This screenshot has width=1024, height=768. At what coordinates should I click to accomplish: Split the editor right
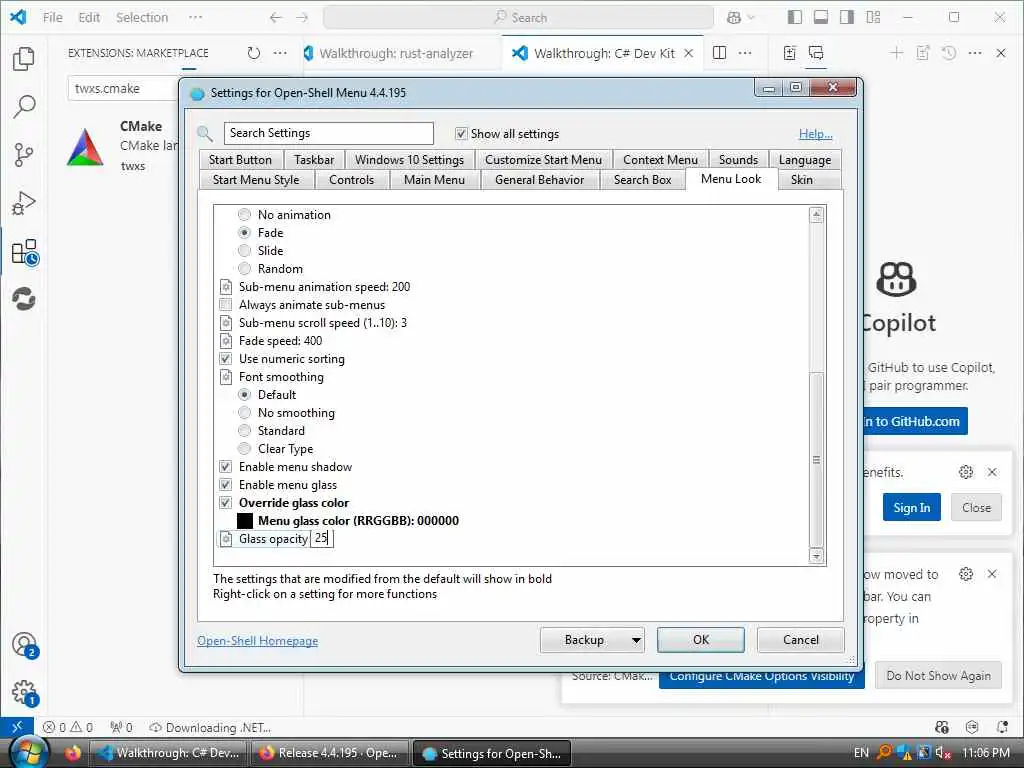coord(719,53)
